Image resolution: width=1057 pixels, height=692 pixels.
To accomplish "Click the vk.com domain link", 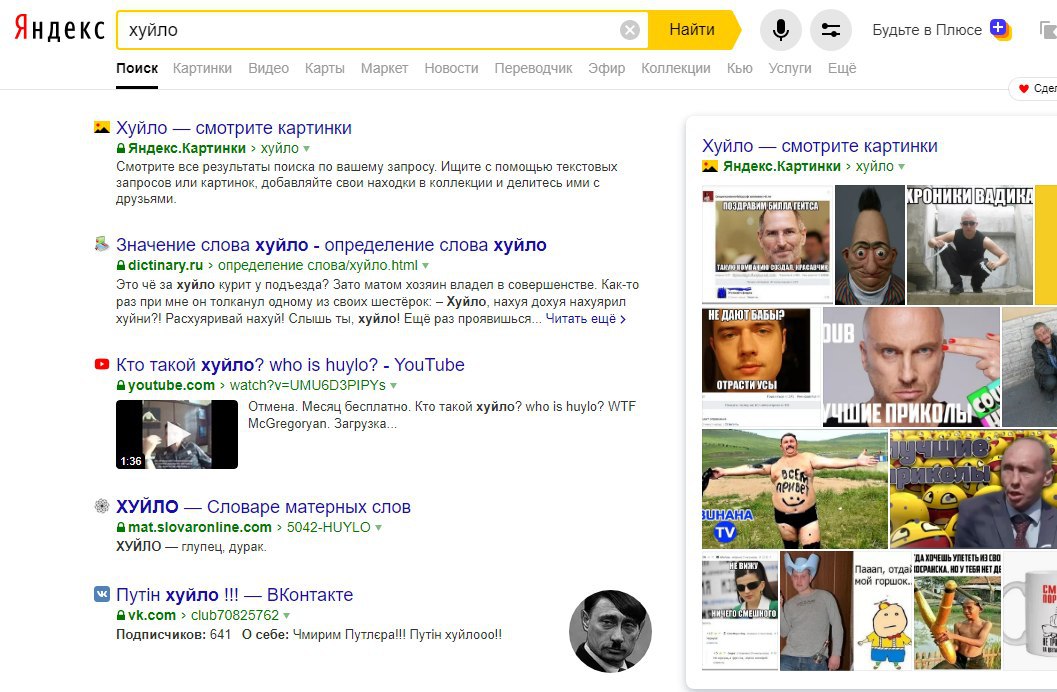I will click(x=152, y=615).
